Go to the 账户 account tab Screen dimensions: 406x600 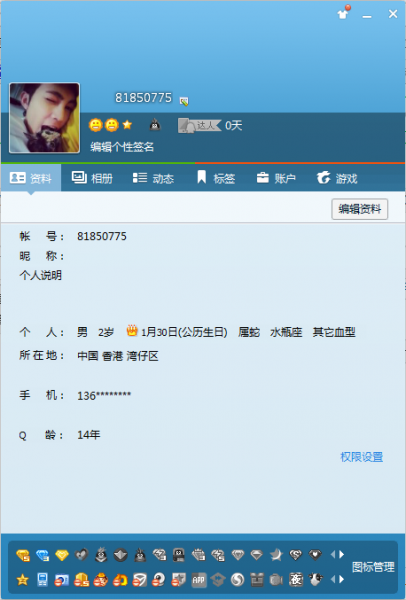[x=276, y=178]
